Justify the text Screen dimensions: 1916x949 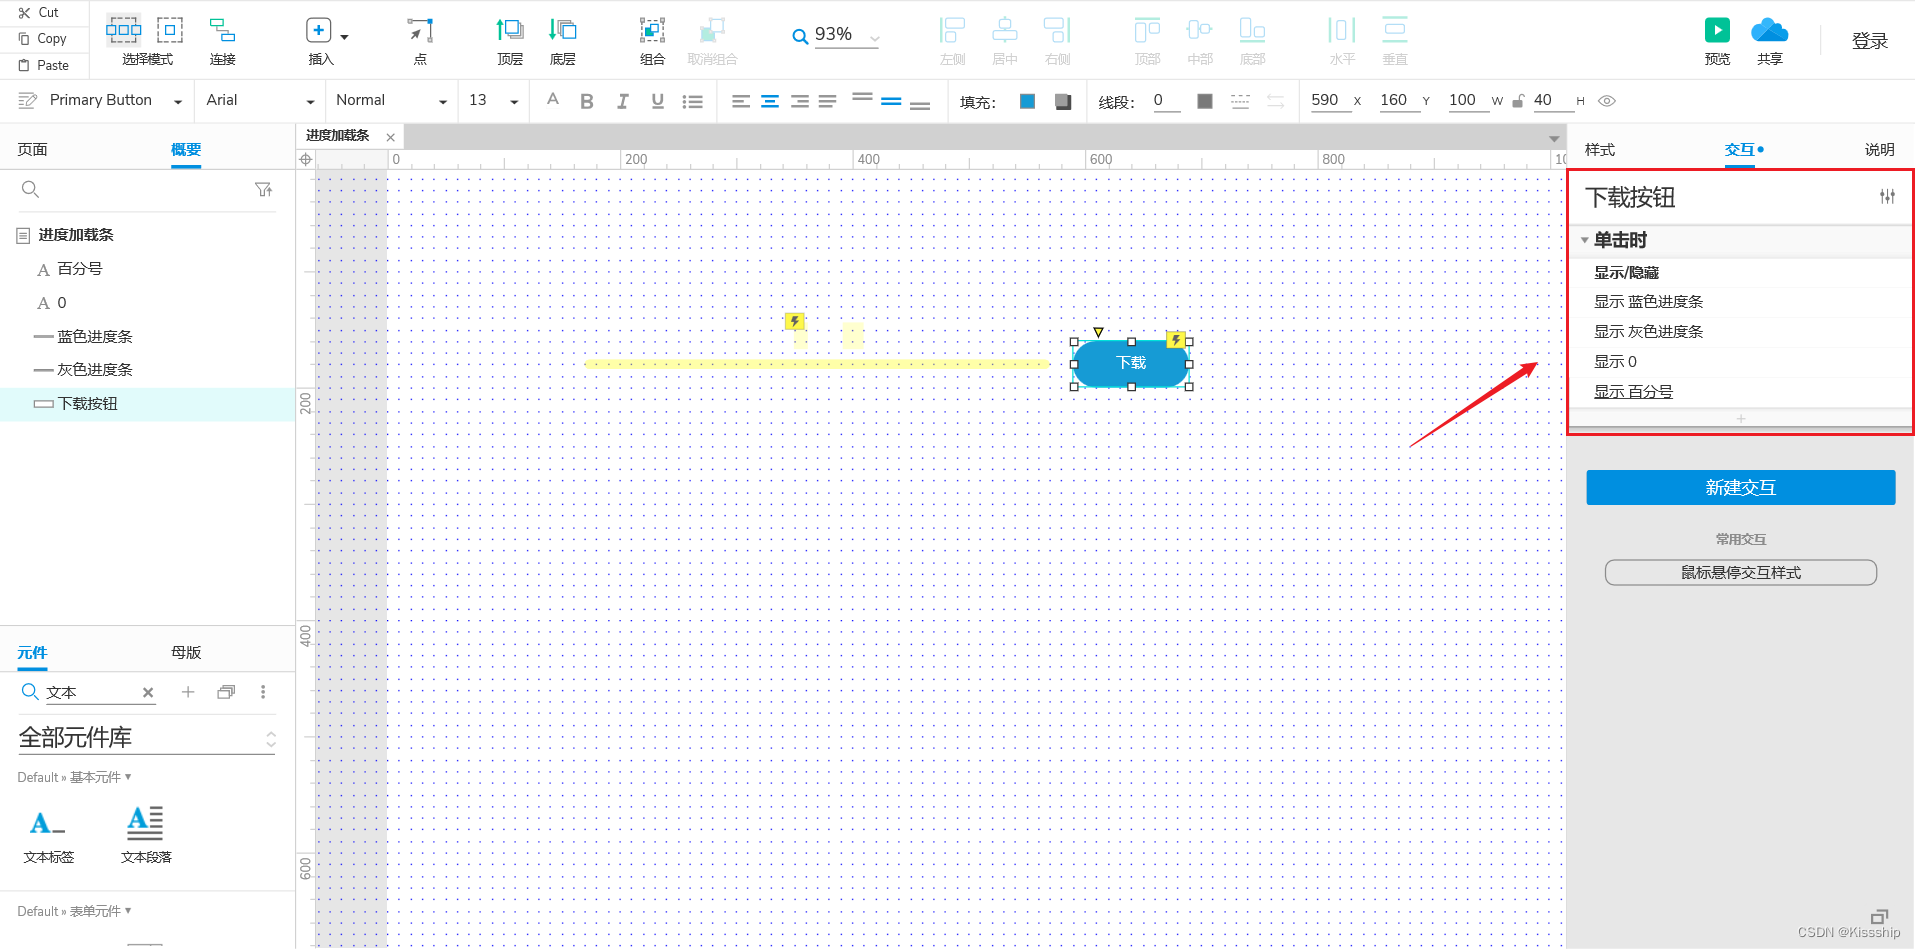827,101
